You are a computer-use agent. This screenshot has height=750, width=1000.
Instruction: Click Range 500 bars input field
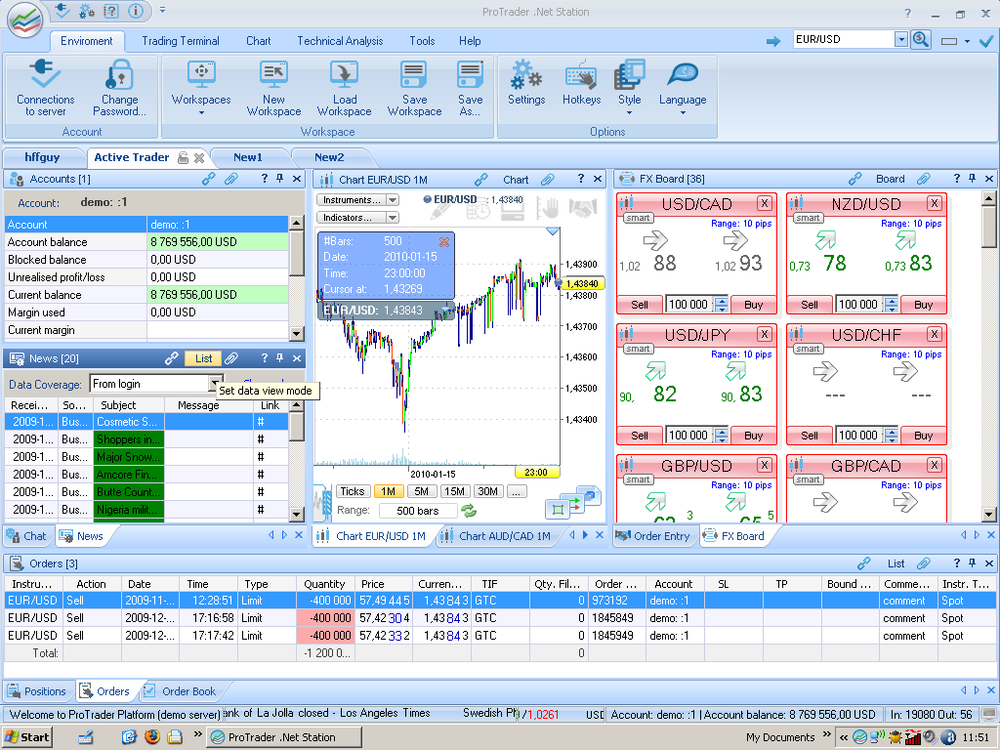coord(418,511)
